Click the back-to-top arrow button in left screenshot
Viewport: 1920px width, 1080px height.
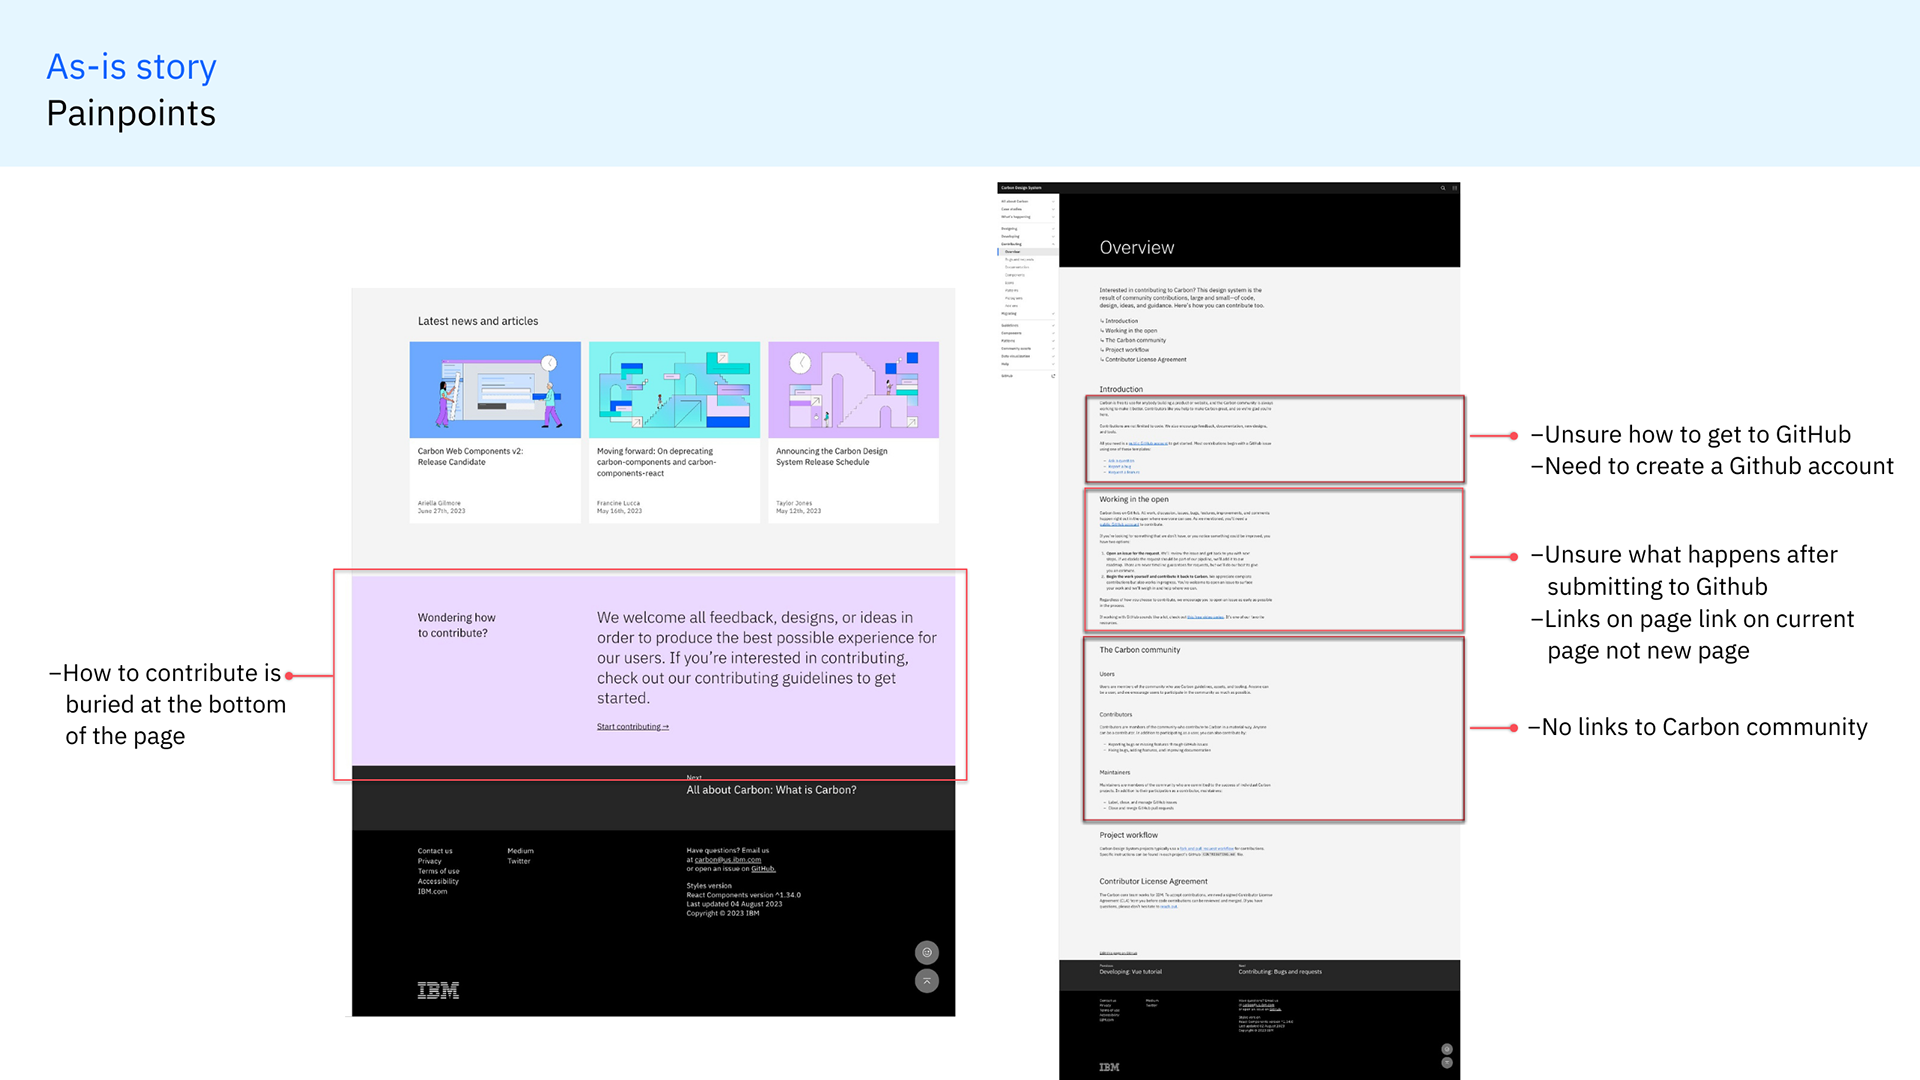coord(927,981)
